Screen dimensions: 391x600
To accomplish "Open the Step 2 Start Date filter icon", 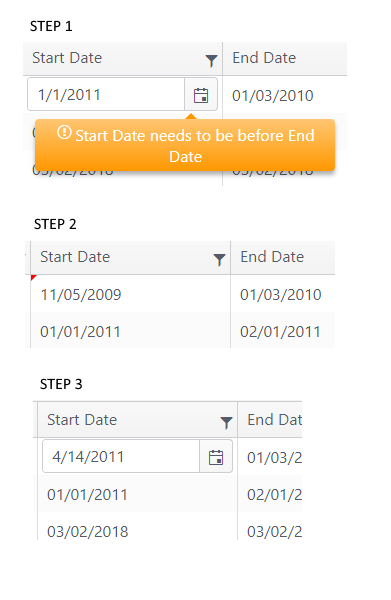I will click(219, 259).
